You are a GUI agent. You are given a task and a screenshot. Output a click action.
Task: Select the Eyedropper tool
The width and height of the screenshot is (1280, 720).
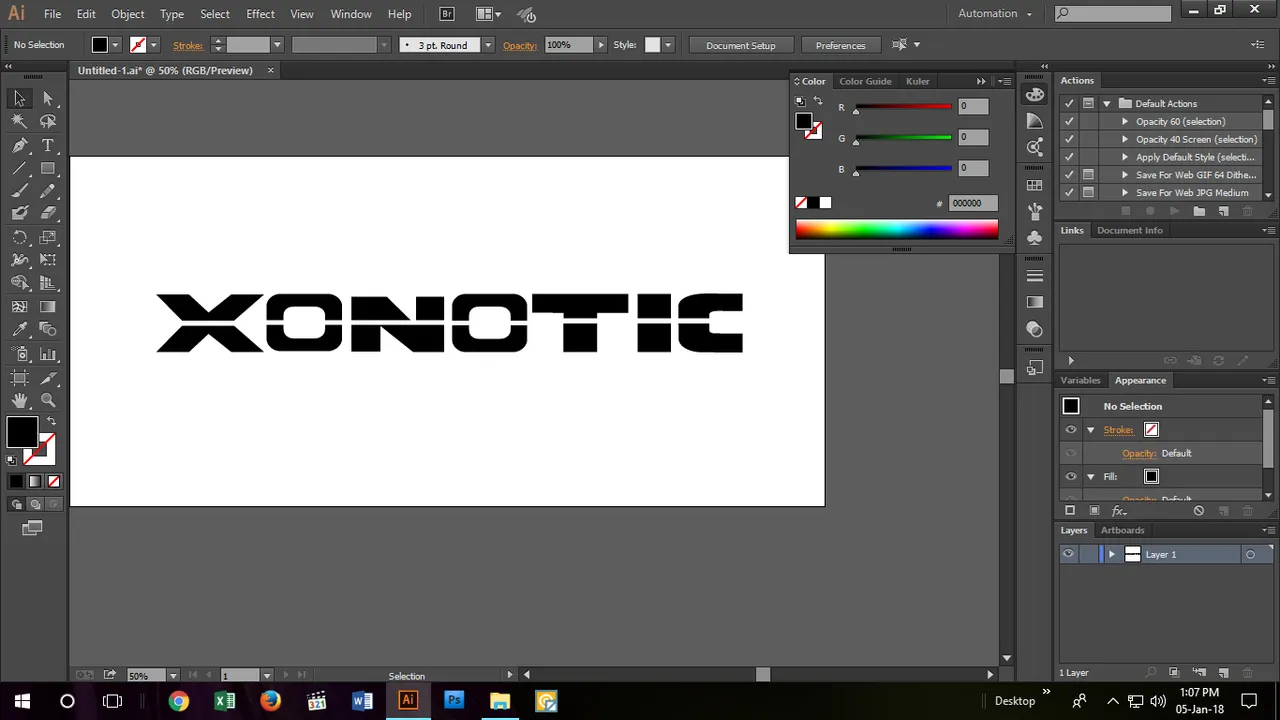click(x=19, y=330)
